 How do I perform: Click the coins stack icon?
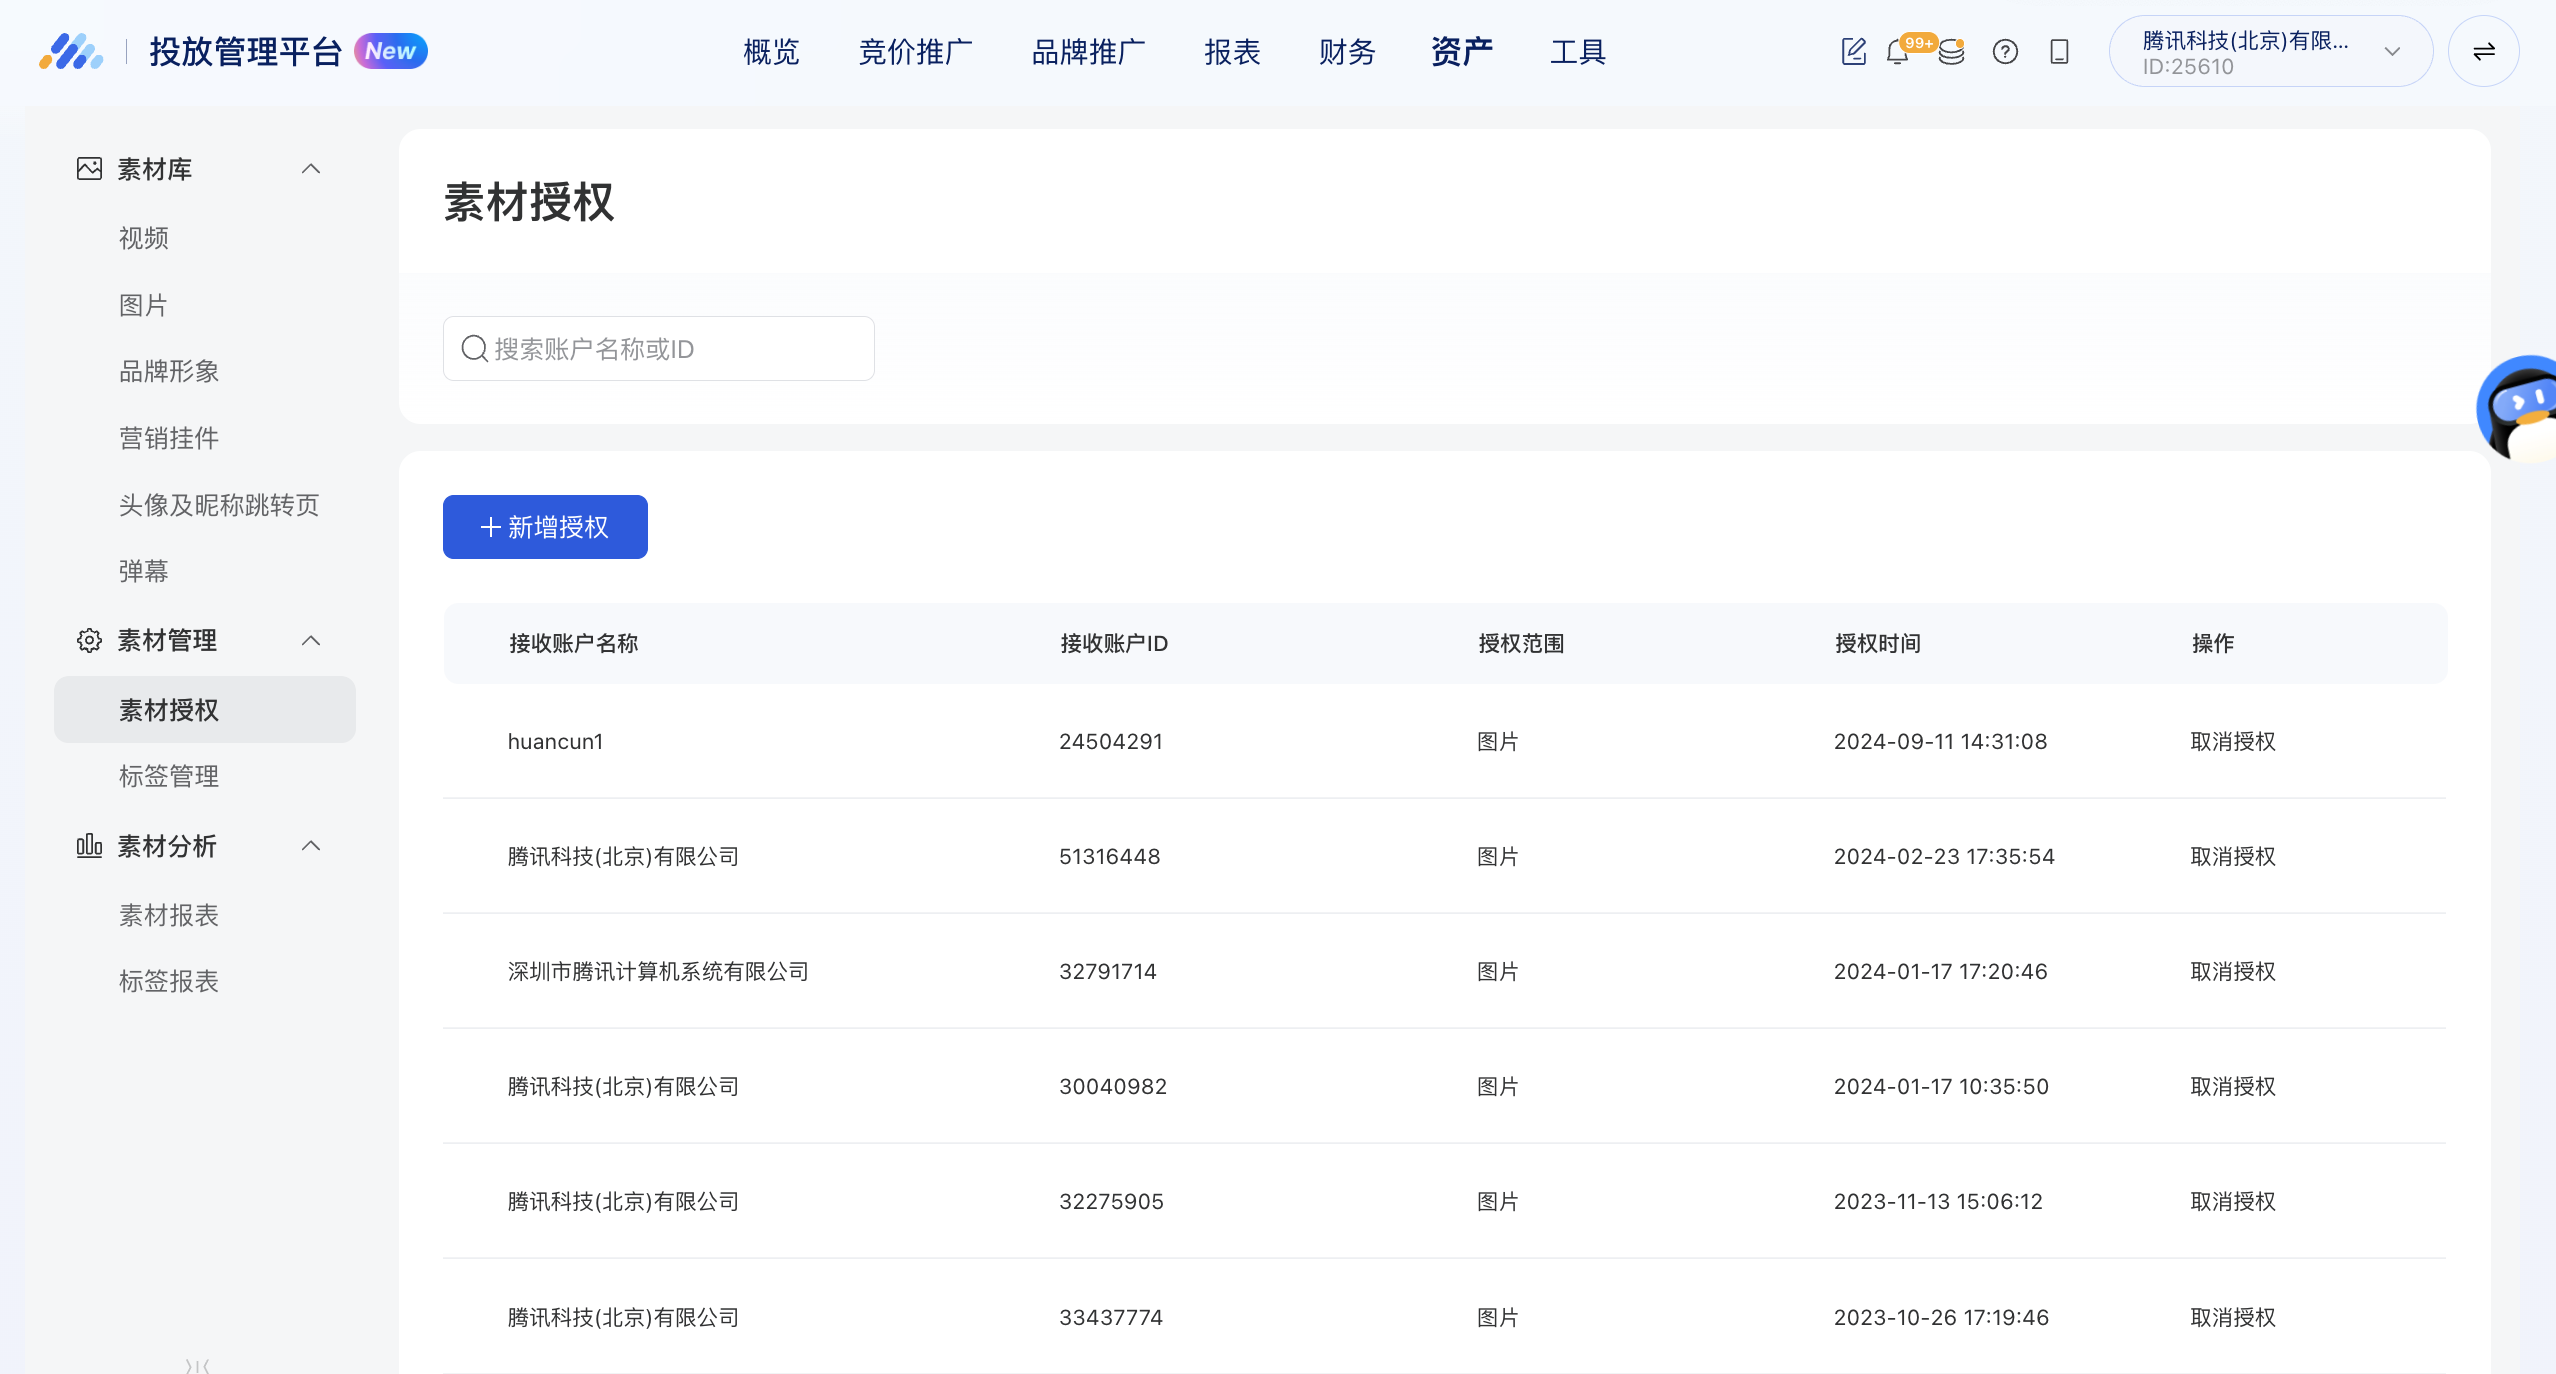click(1951, 52)
